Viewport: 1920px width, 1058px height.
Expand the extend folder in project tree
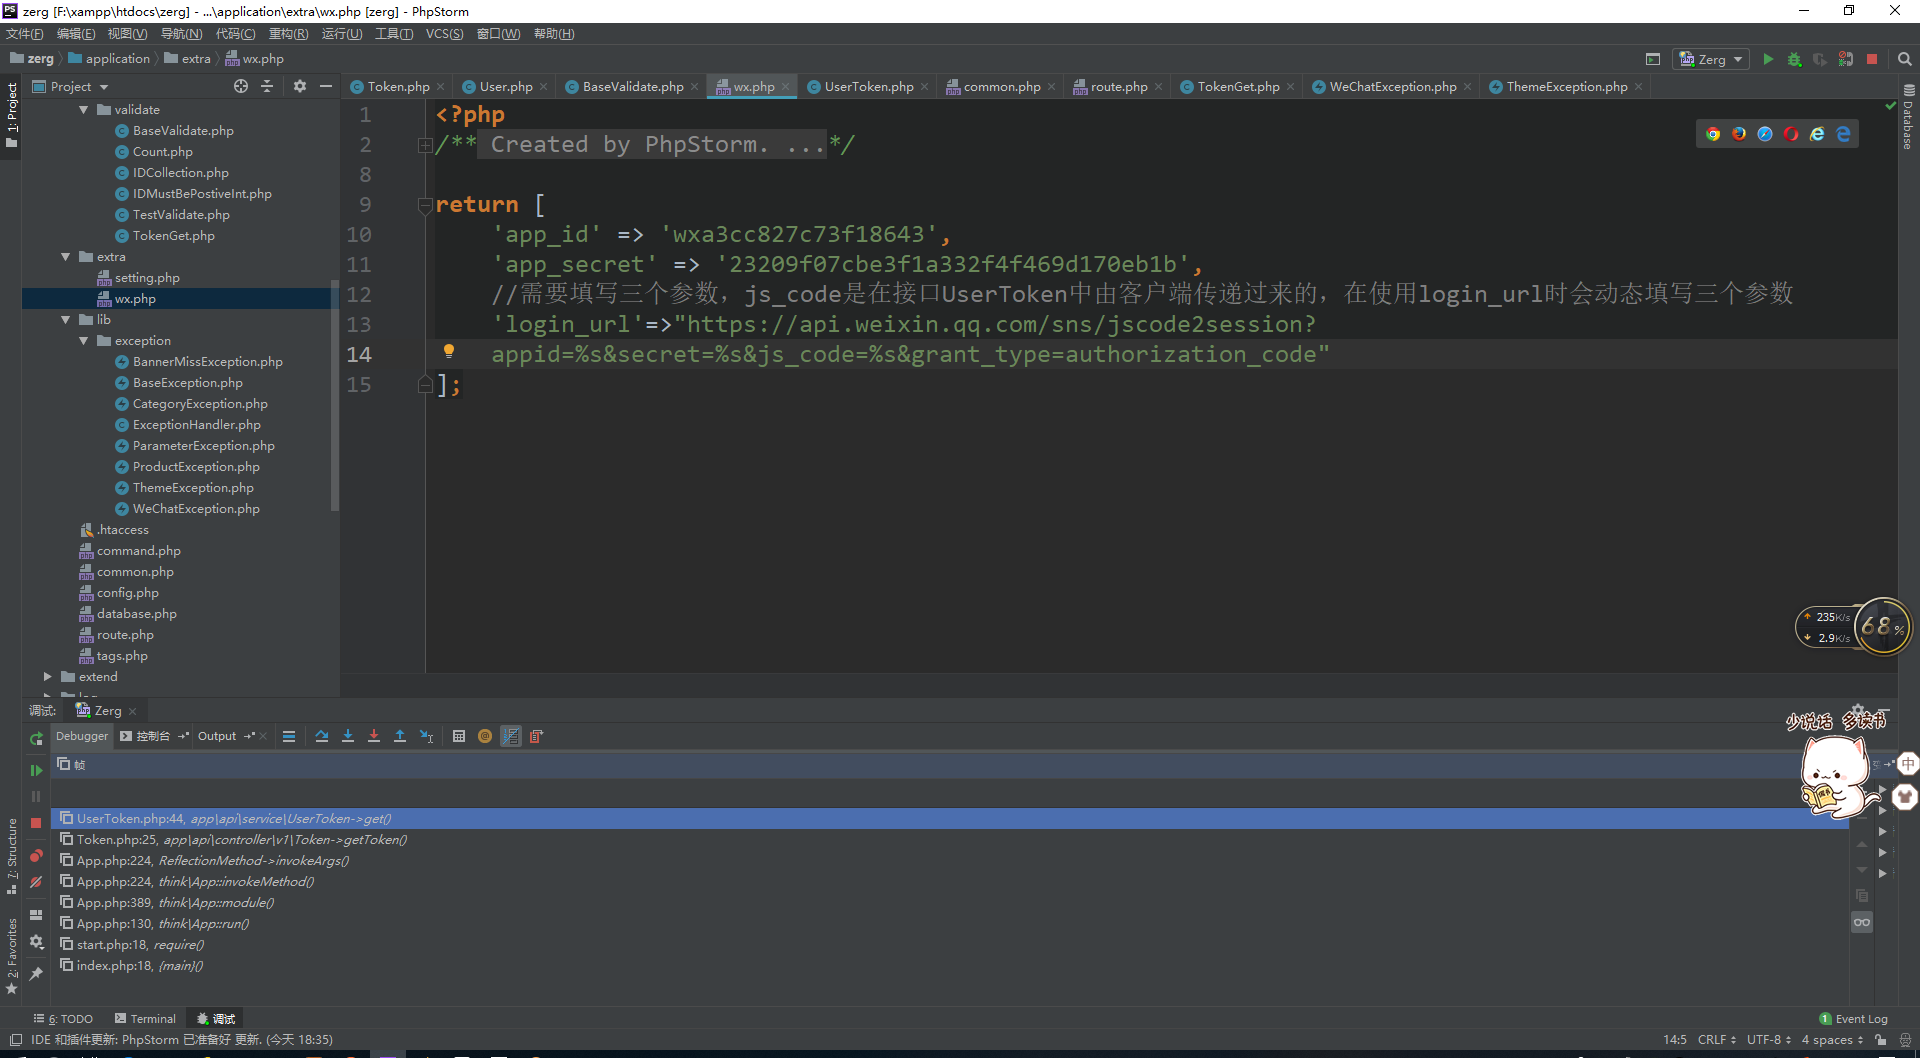pyautogui.click(x=47, y=677)
